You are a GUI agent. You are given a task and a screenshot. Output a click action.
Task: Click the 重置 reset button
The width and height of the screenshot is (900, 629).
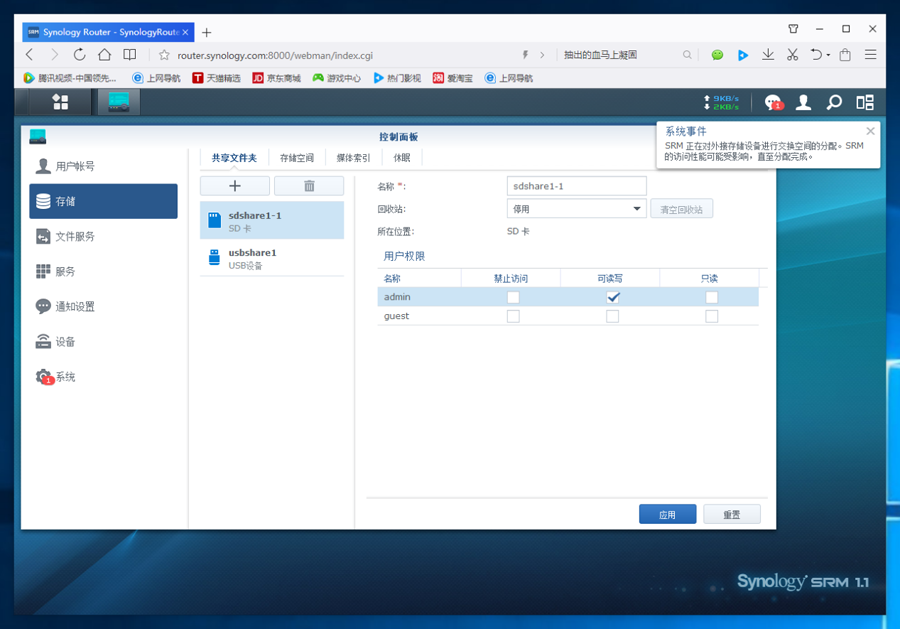(x=731, y=515)
